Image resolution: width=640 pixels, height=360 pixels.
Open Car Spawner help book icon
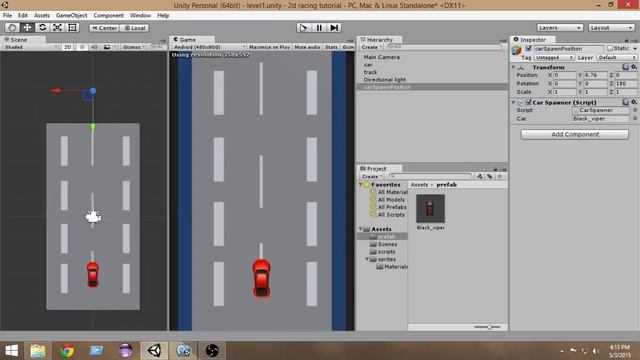626,102
